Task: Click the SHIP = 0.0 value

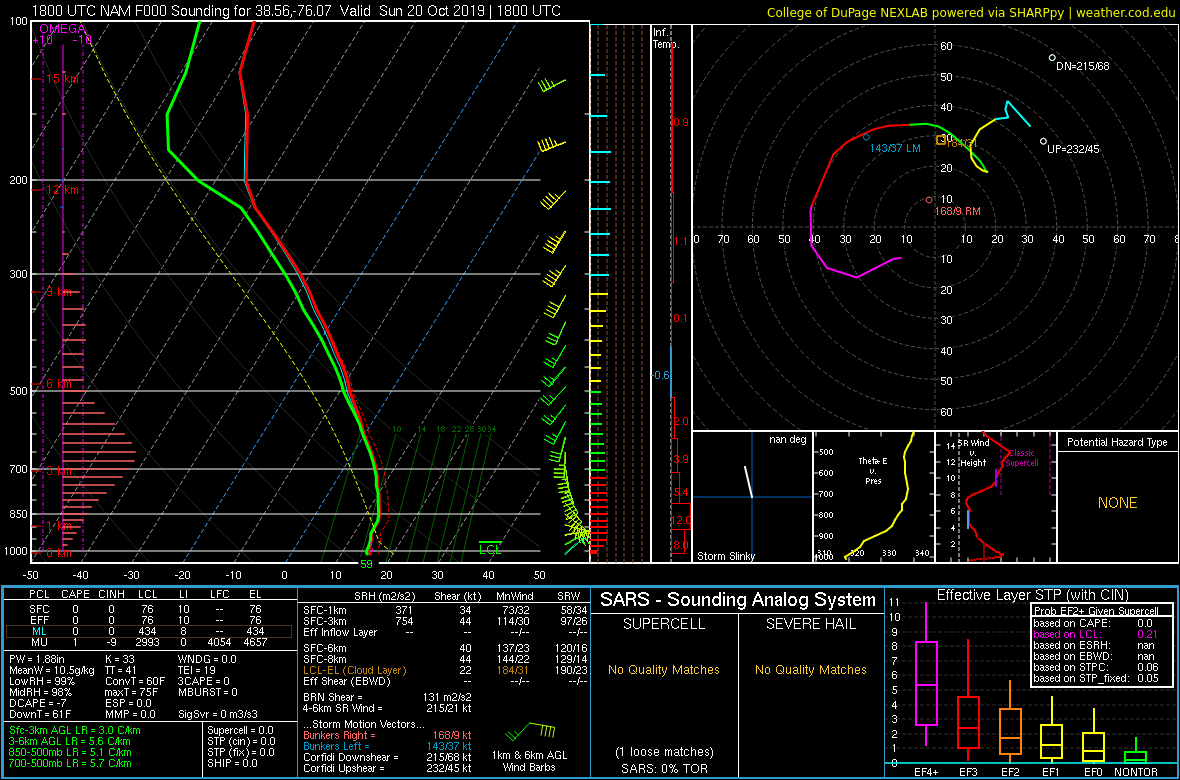Action: point(232,762)
